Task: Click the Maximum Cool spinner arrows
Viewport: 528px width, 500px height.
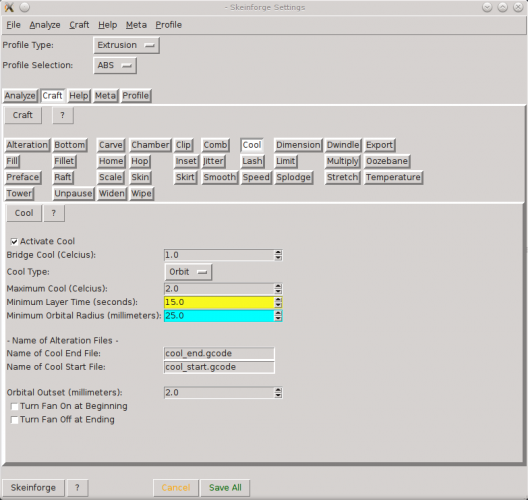Action: coord(278,289)
